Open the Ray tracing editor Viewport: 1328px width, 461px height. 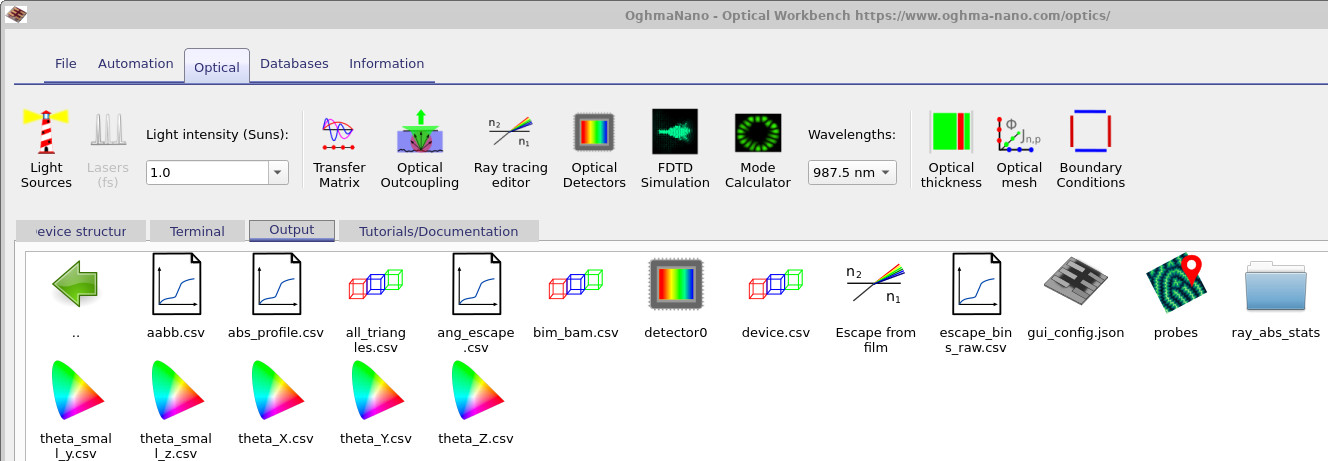[510, 148]
